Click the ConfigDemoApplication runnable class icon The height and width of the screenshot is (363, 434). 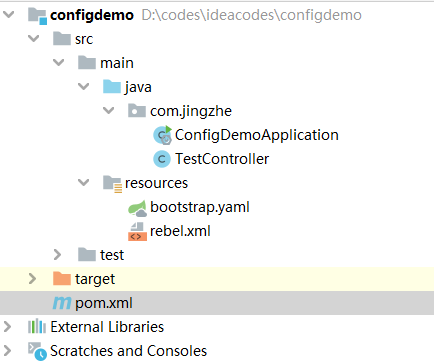click(x=162, y=135)
